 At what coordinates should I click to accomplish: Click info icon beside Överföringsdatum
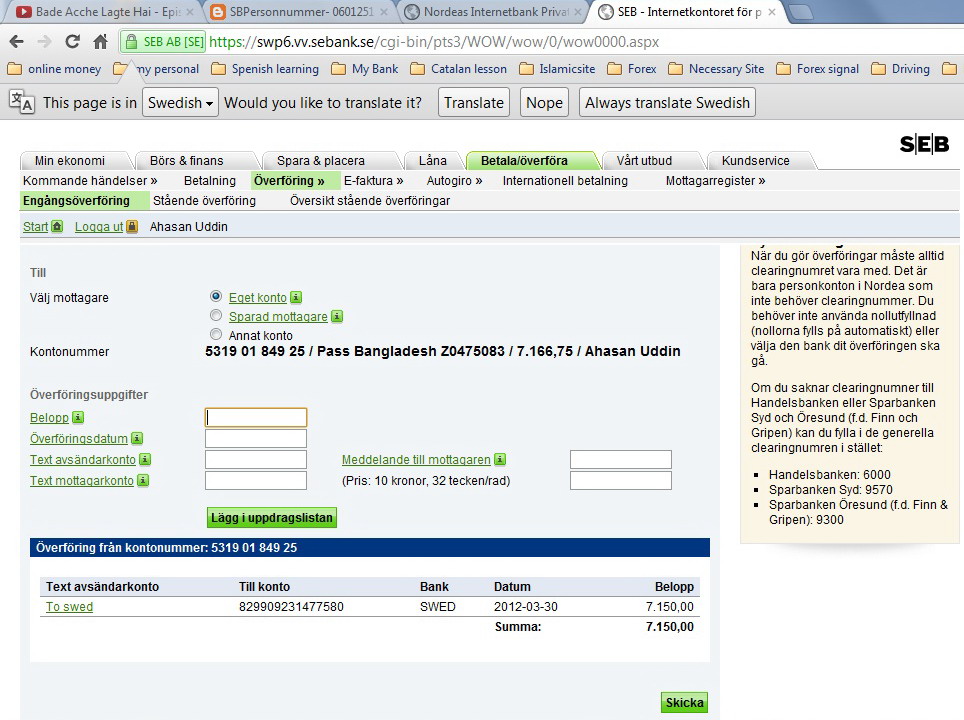[137, 438]
